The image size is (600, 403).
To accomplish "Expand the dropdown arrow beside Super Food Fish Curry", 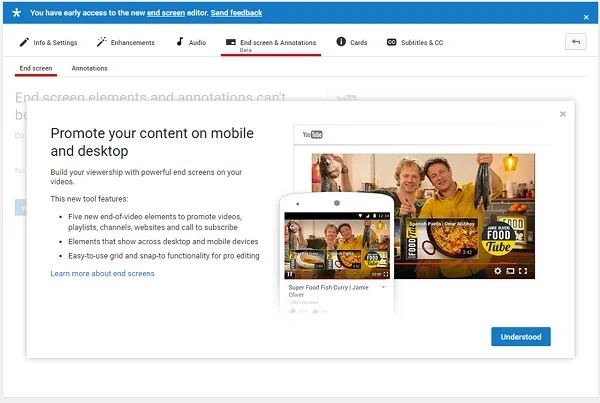I will [x=383, y=287].
